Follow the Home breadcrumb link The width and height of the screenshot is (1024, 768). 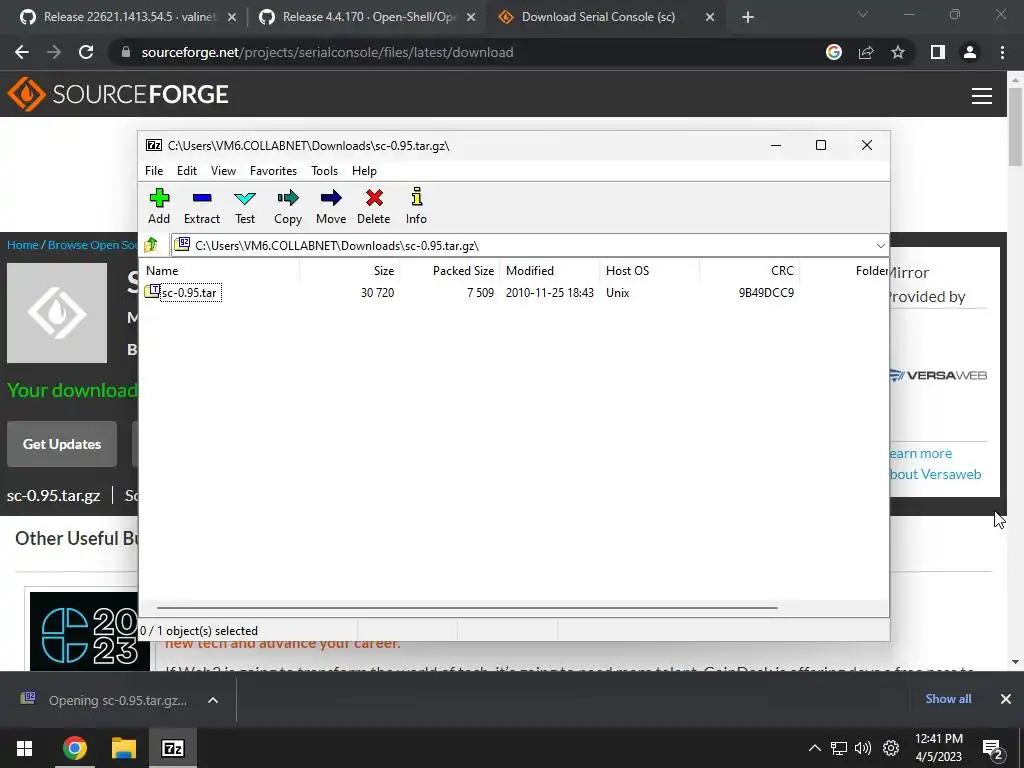(23, 245)
